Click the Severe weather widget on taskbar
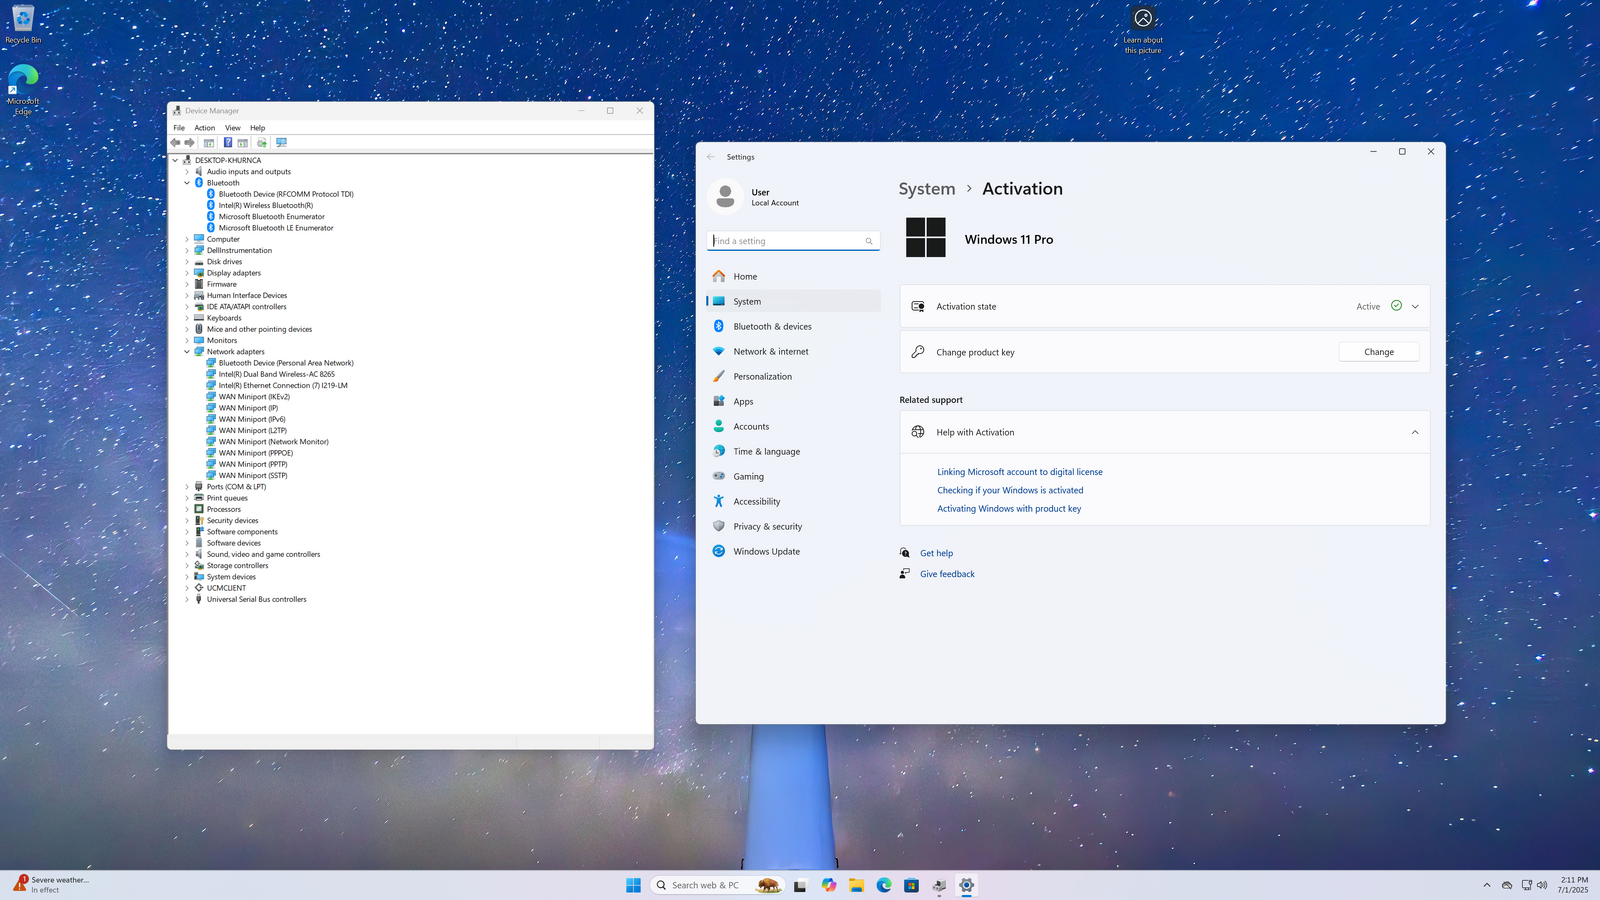The height and width of the screenshot is (900, 1600). pos(52,885)
